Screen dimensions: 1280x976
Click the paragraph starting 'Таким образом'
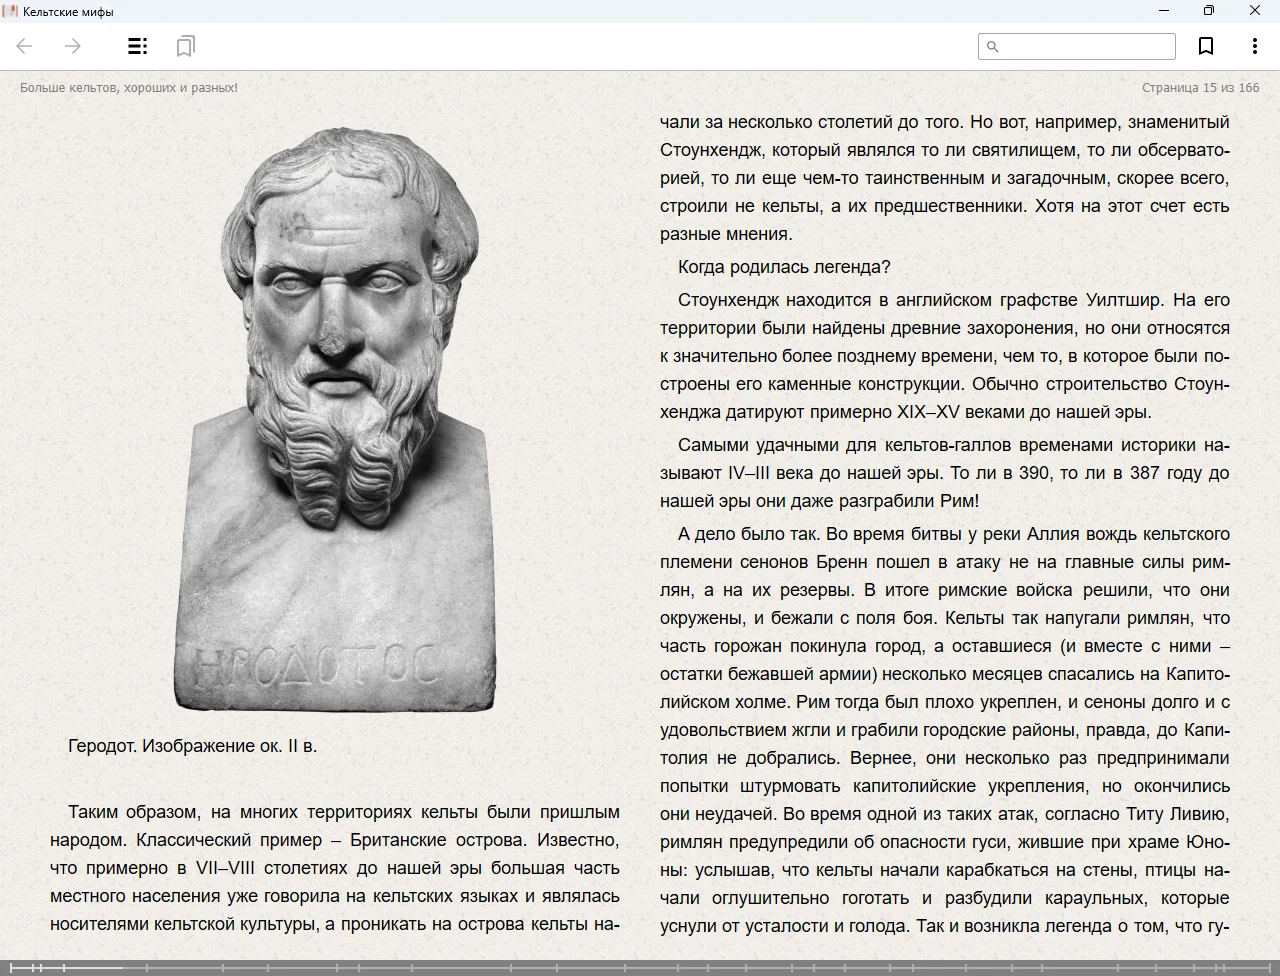point(335,868)
